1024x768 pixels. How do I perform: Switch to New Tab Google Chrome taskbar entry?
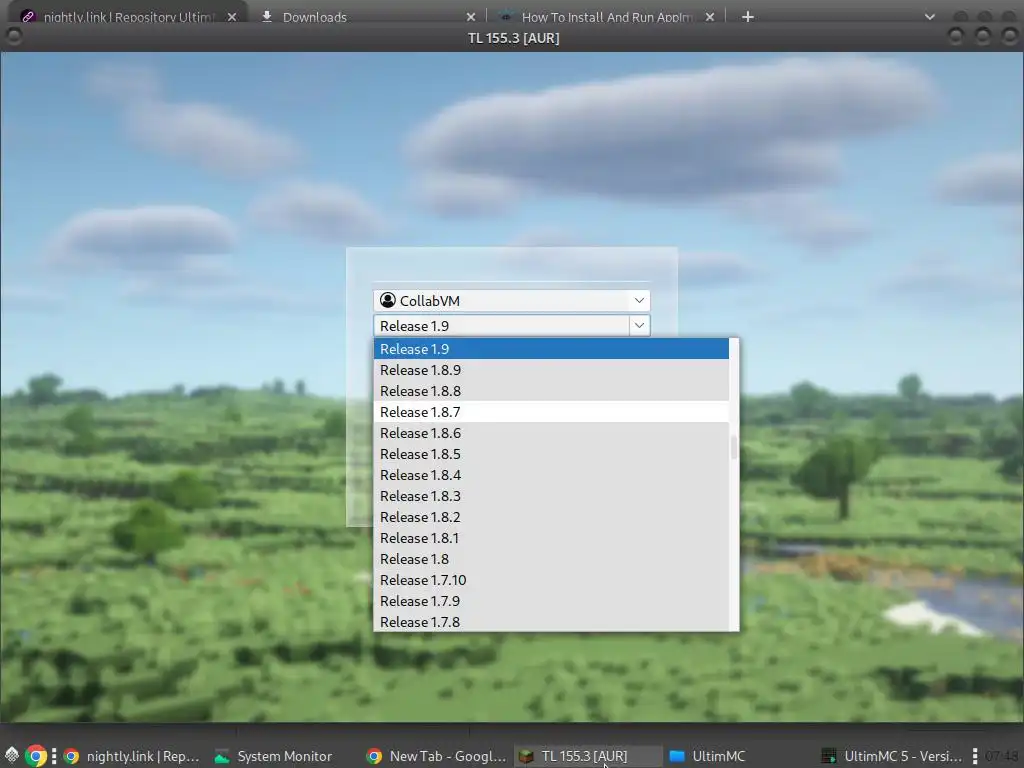(436, 756)
